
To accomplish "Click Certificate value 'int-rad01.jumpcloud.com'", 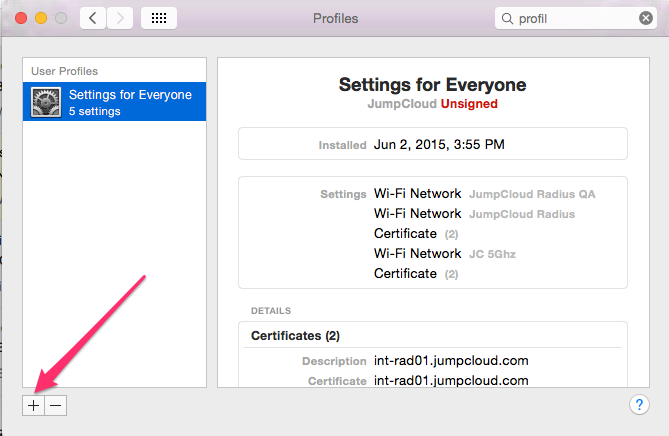I will [451, 380].
